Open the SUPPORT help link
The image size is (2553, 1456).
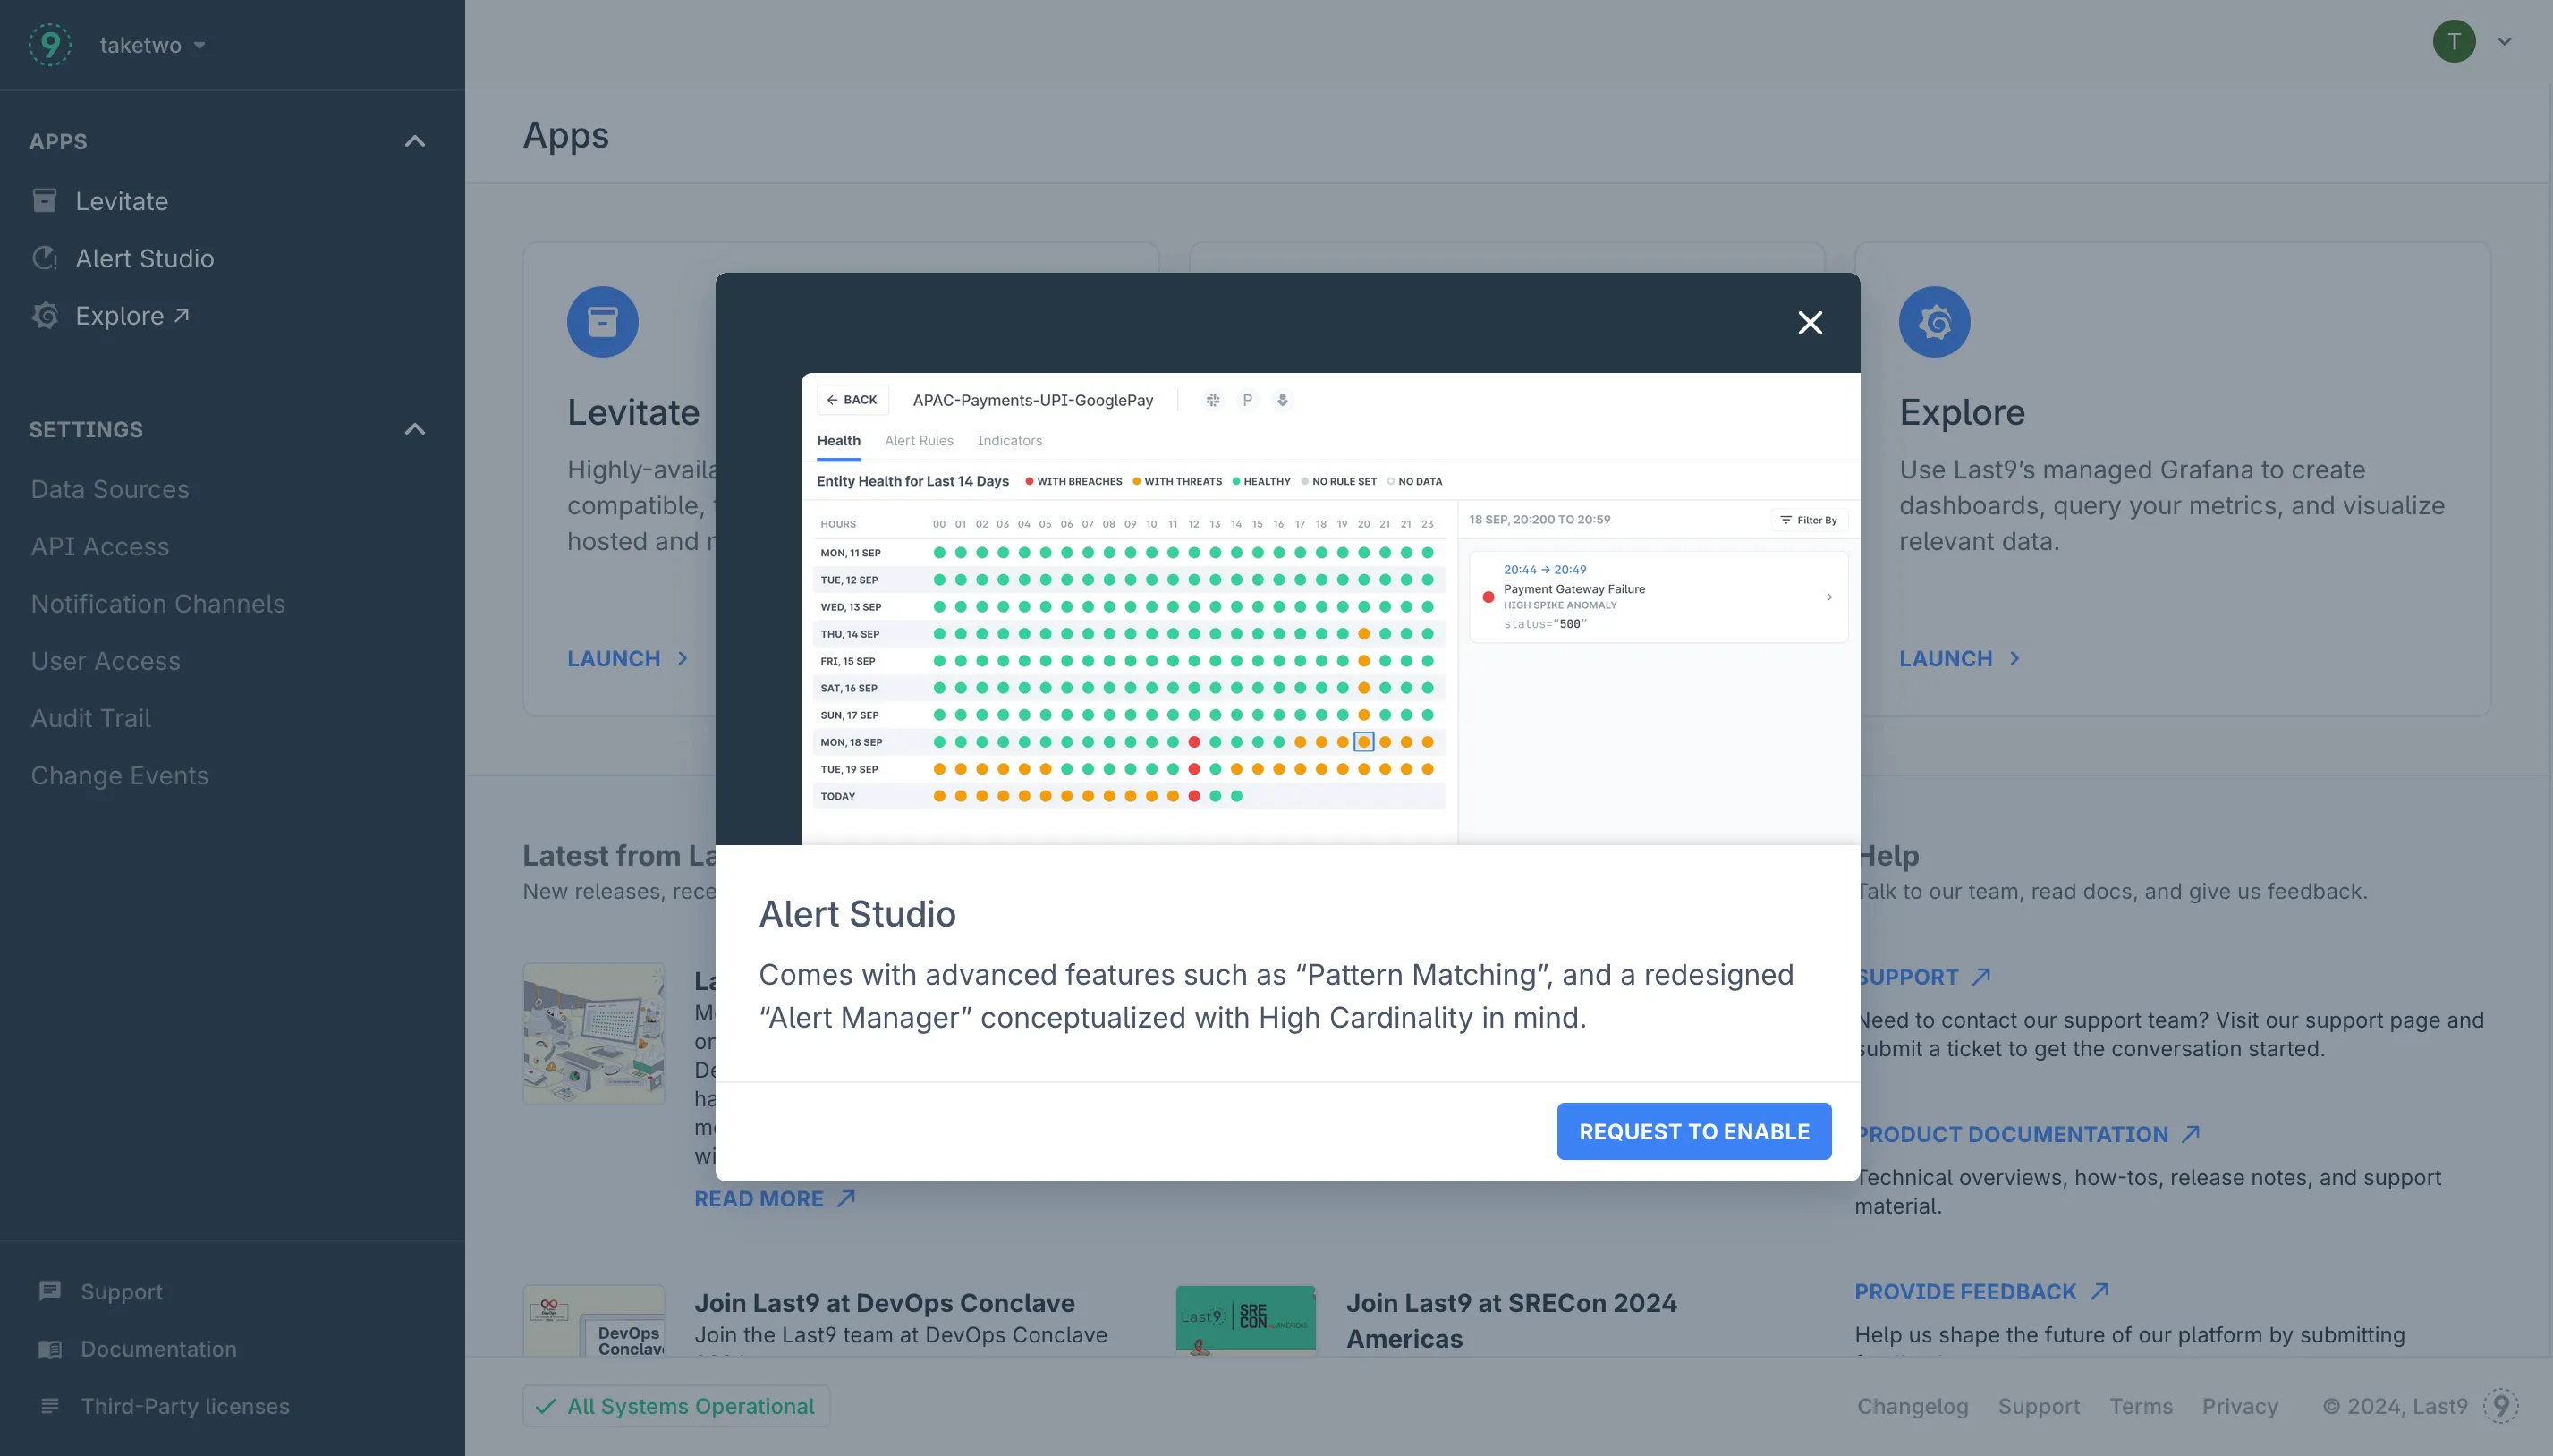[1922, 977]
